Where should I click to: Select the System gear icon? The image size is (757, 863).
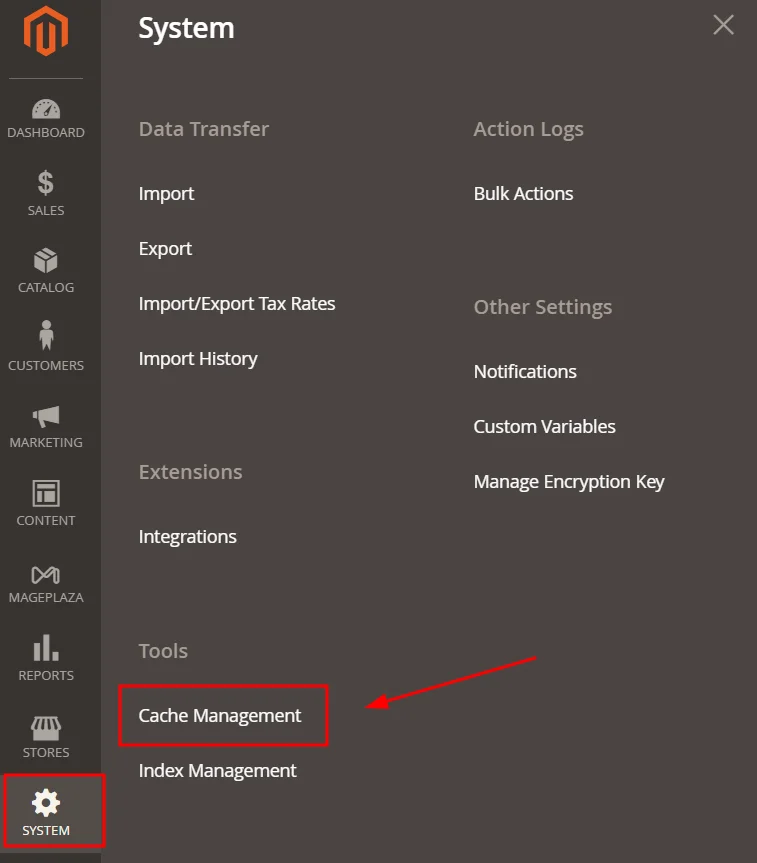(45, 811)
